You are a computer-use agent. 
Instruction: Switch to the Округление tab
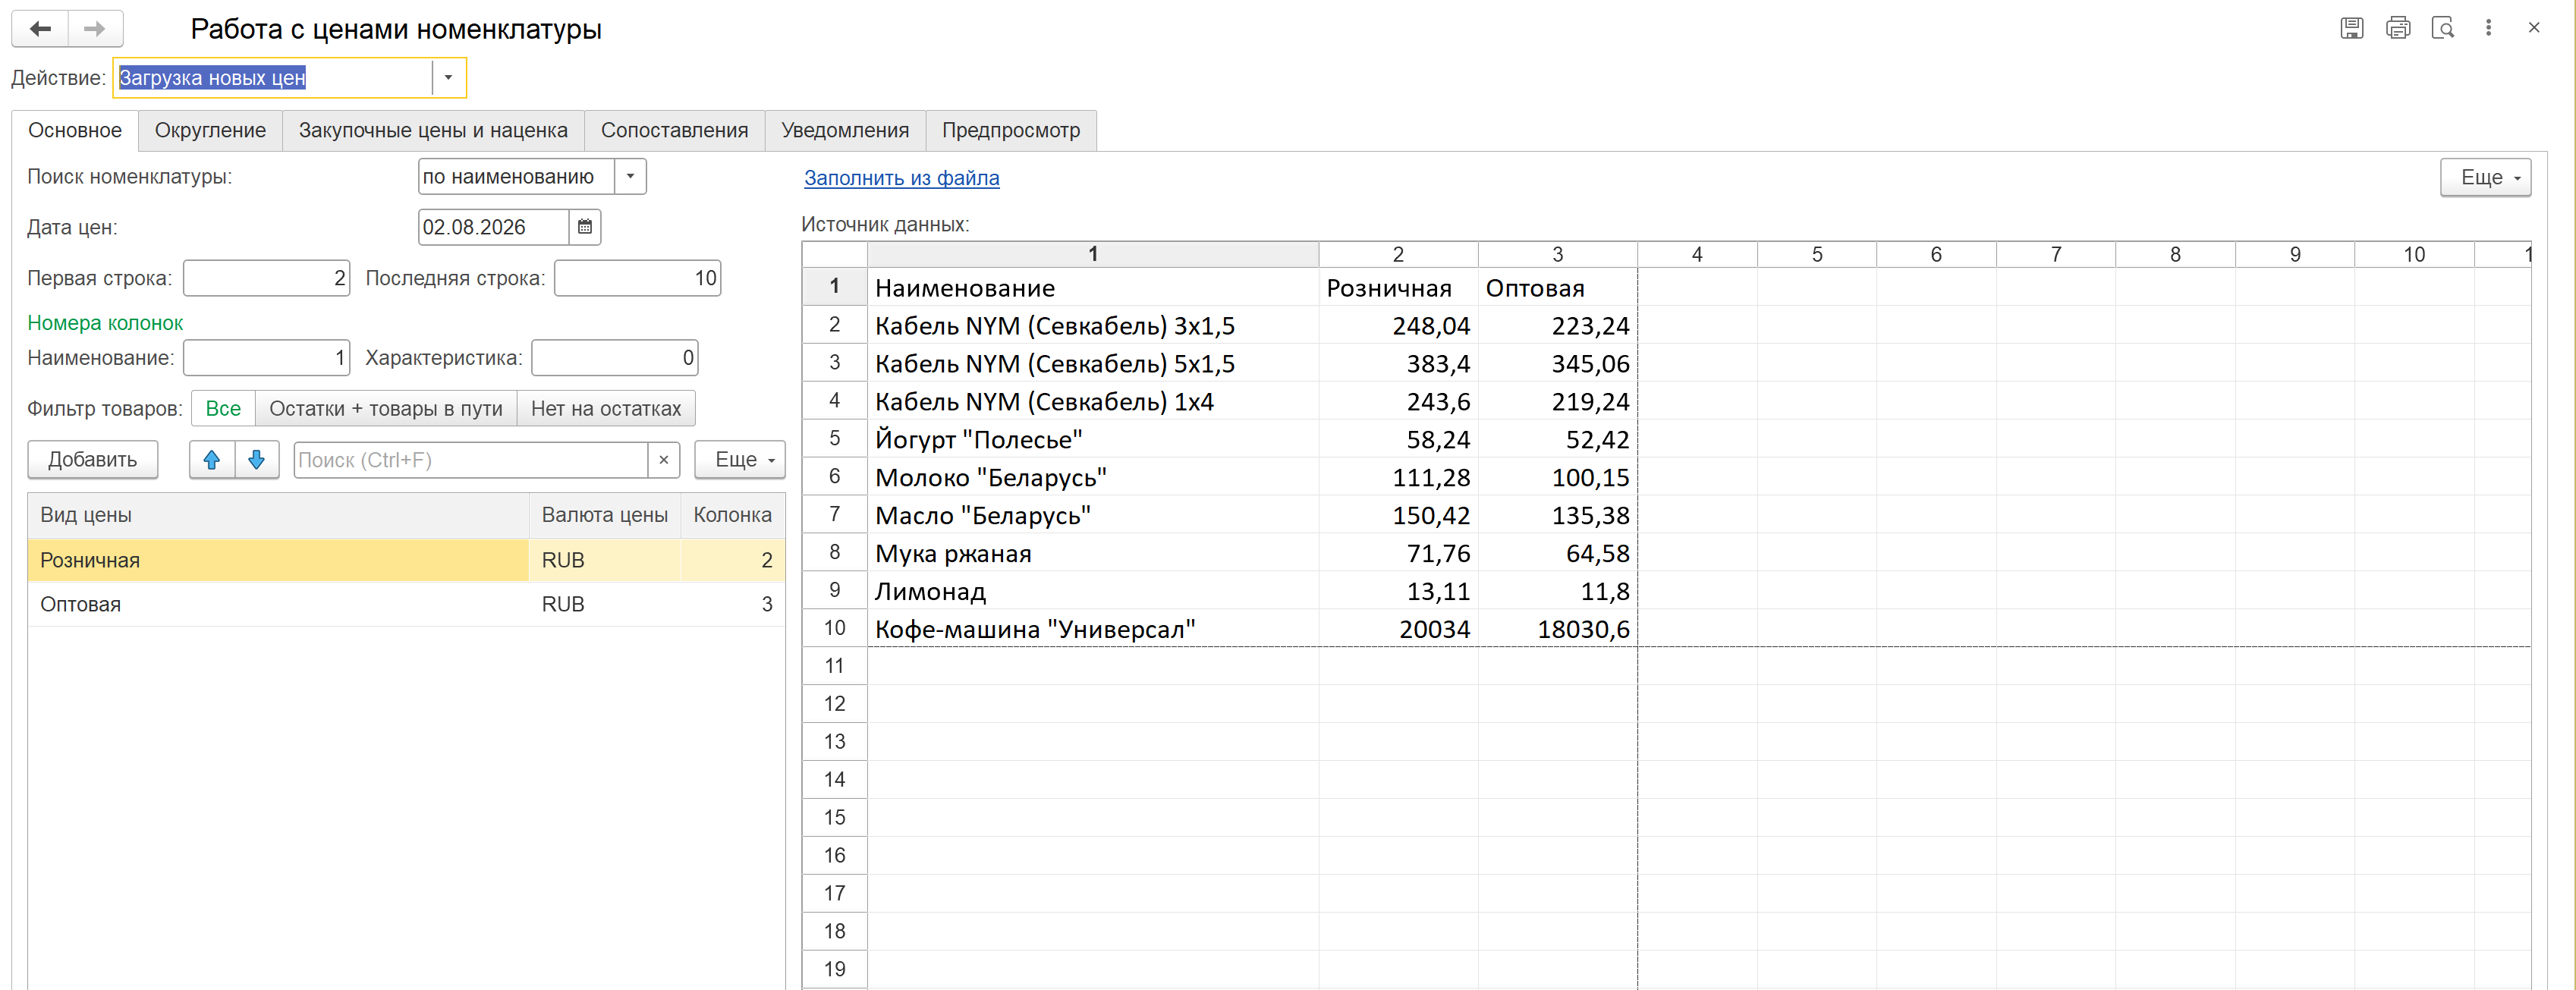coord(210,131)
